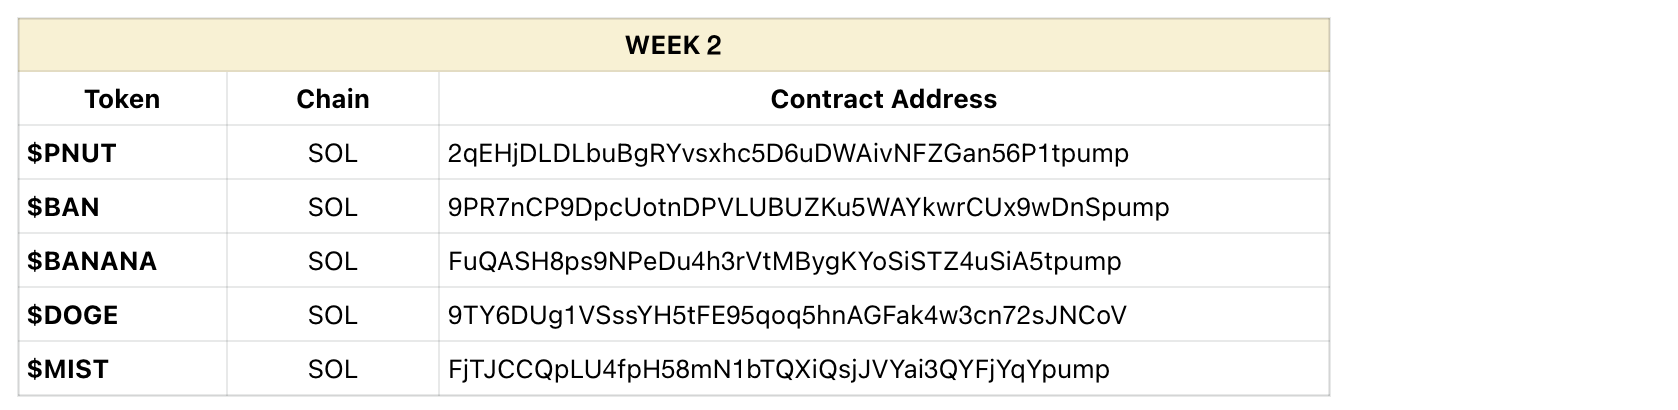Select the $BAN token cell
The image size is (1678, 410).
122,207
